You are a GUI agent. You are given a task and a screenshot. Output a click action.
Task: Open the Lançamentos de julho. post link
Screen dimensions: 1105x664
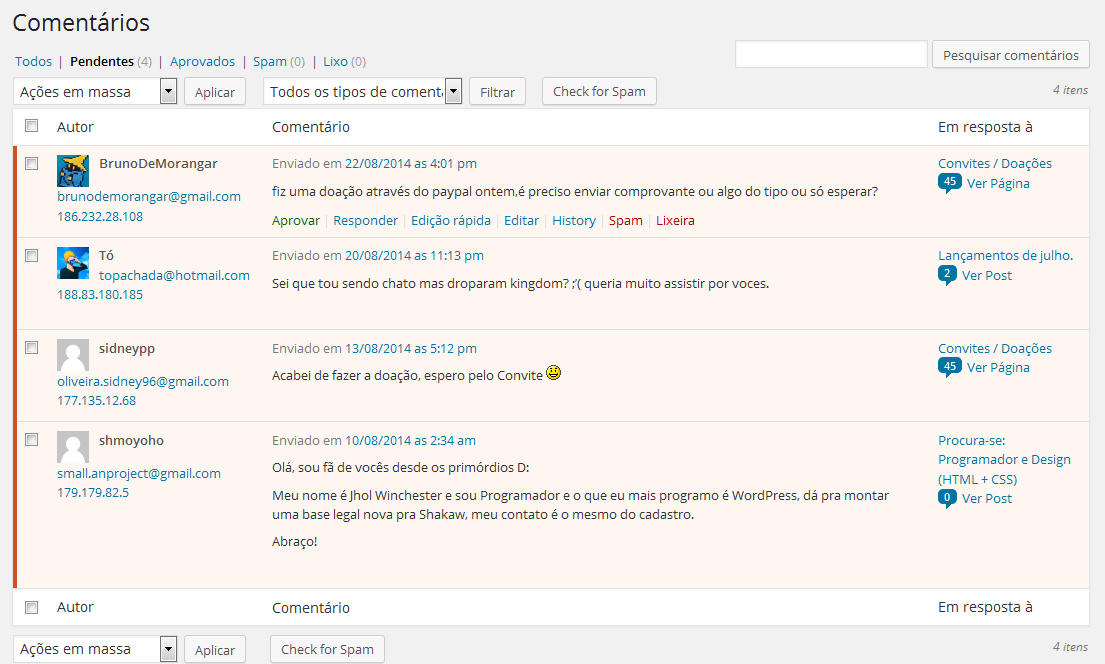click(x=1006, y=256)
